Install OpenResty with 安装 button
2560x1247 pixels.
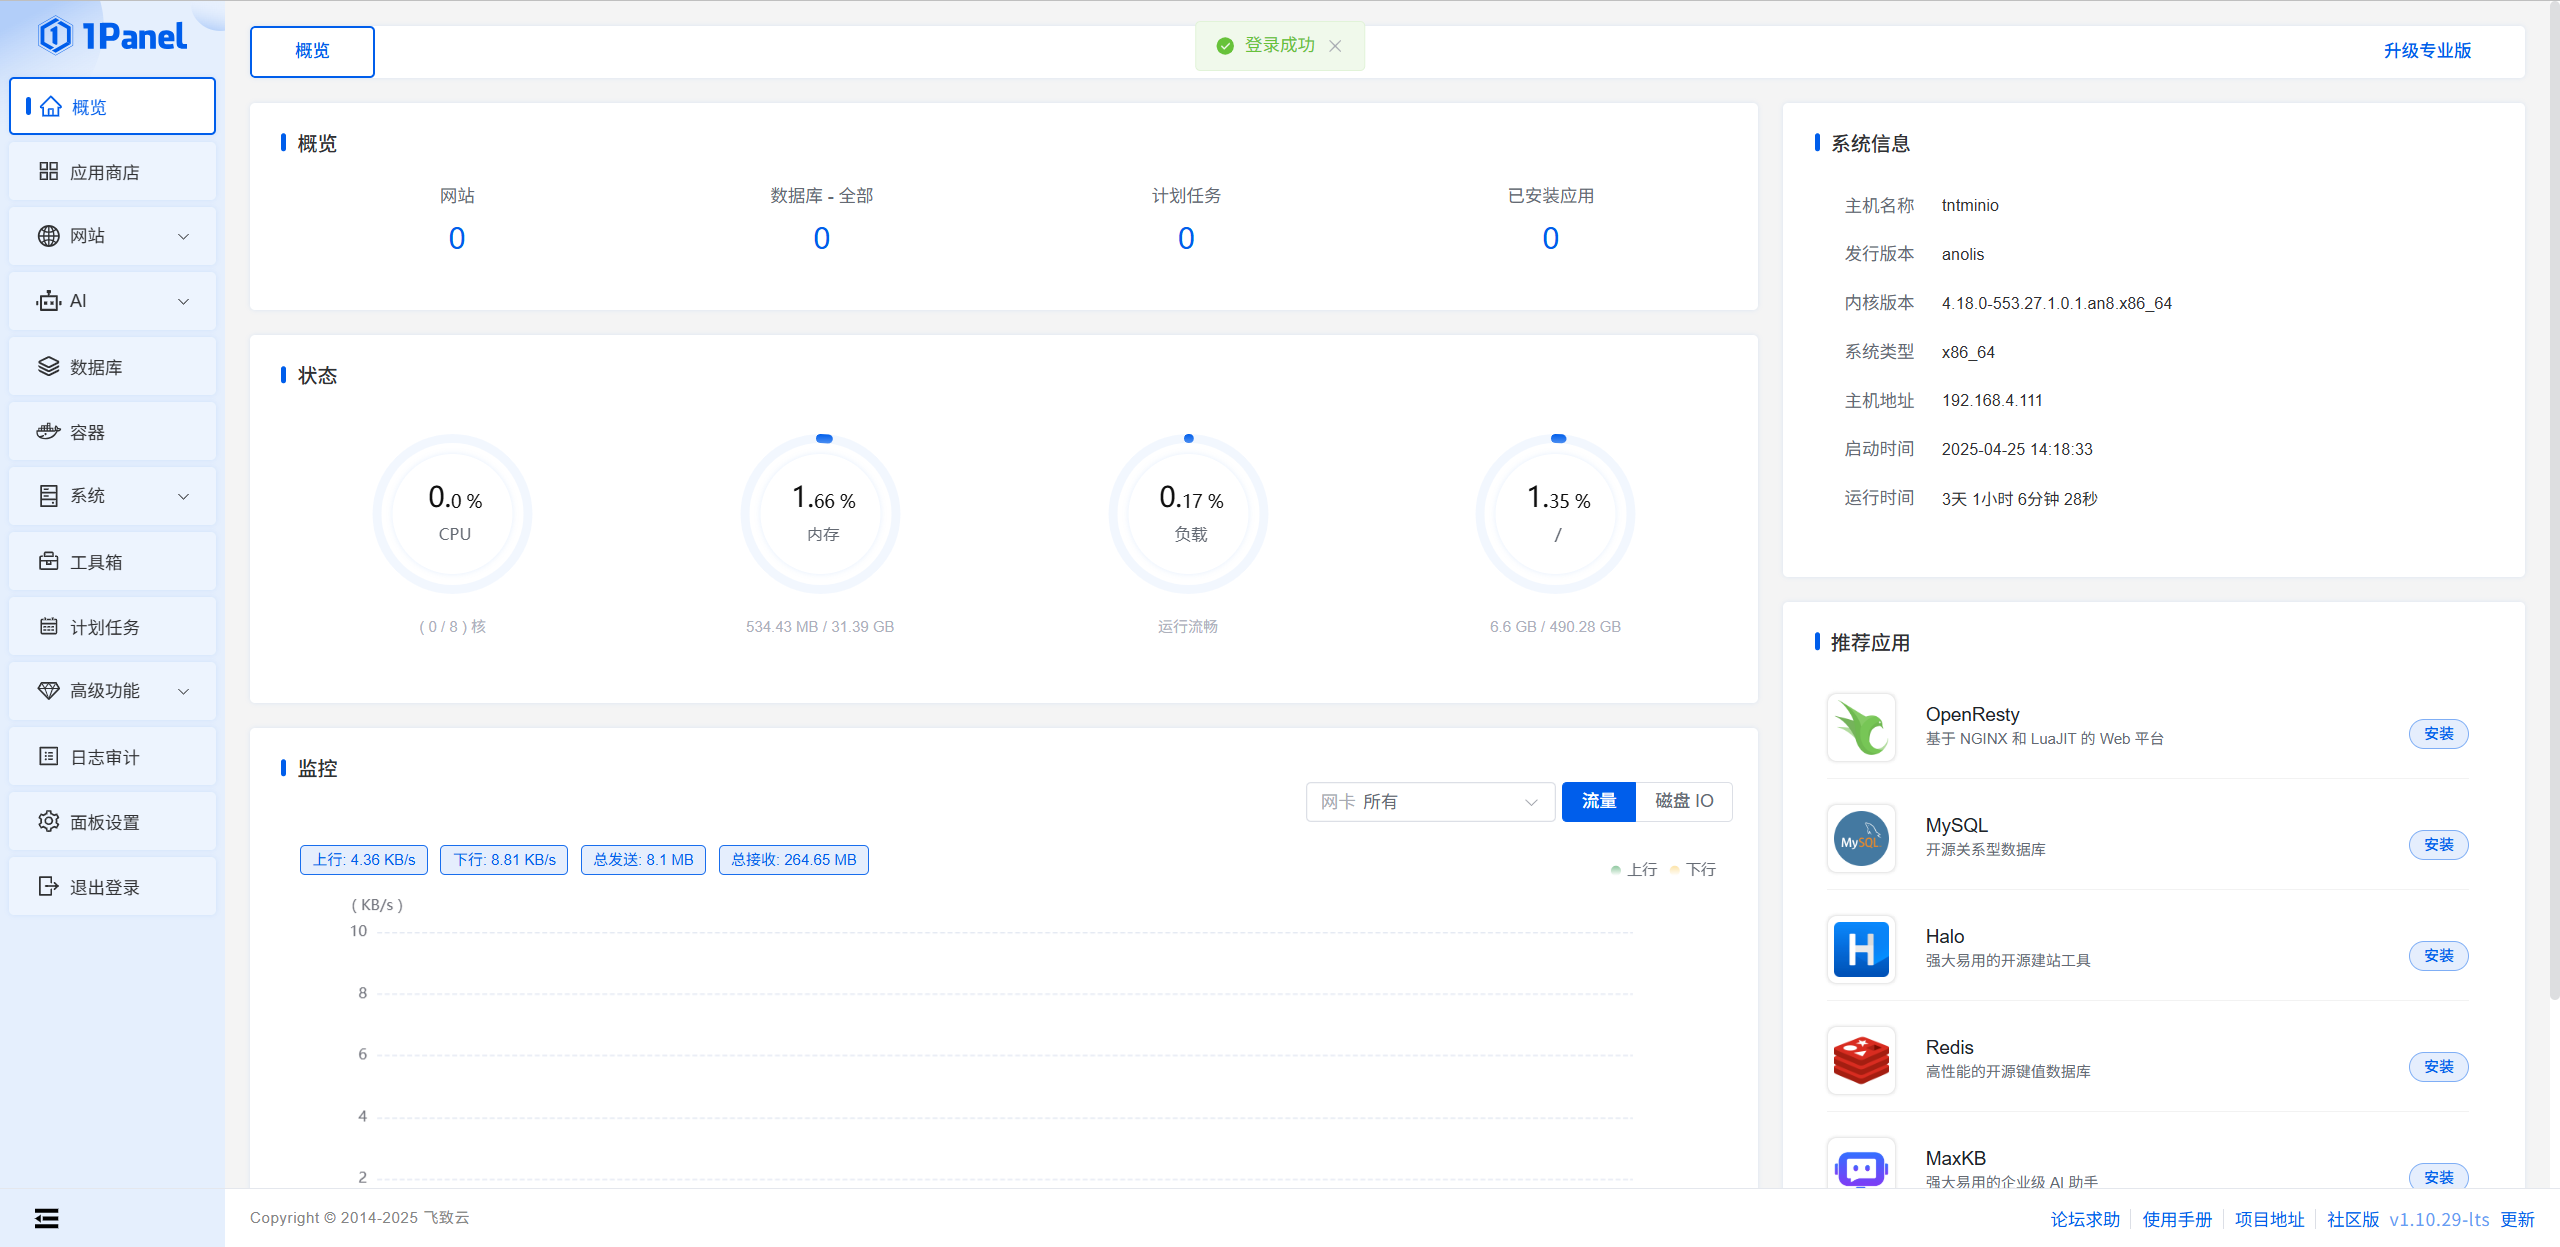(2438, 734)
